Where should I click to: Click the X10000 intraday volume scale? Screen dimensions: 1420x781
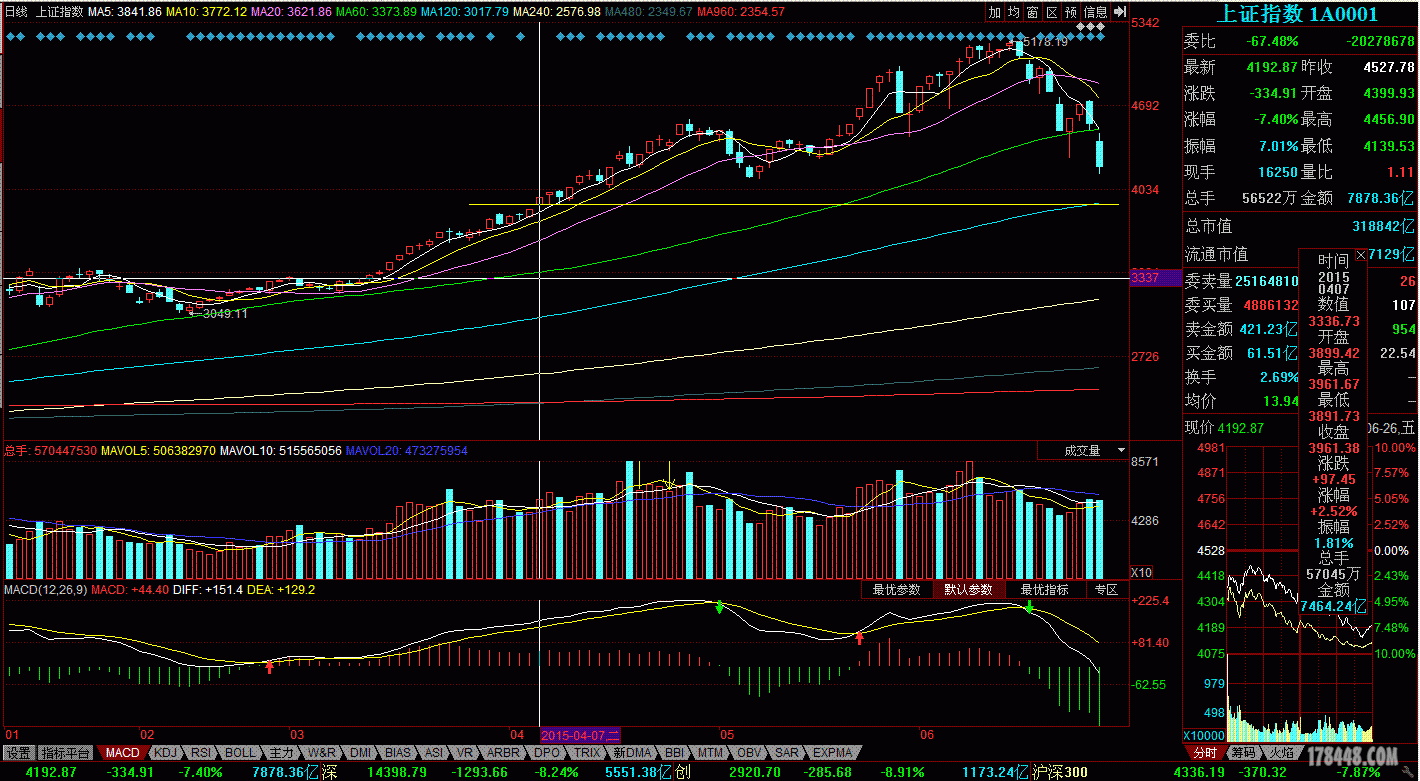pos(1205,736)
